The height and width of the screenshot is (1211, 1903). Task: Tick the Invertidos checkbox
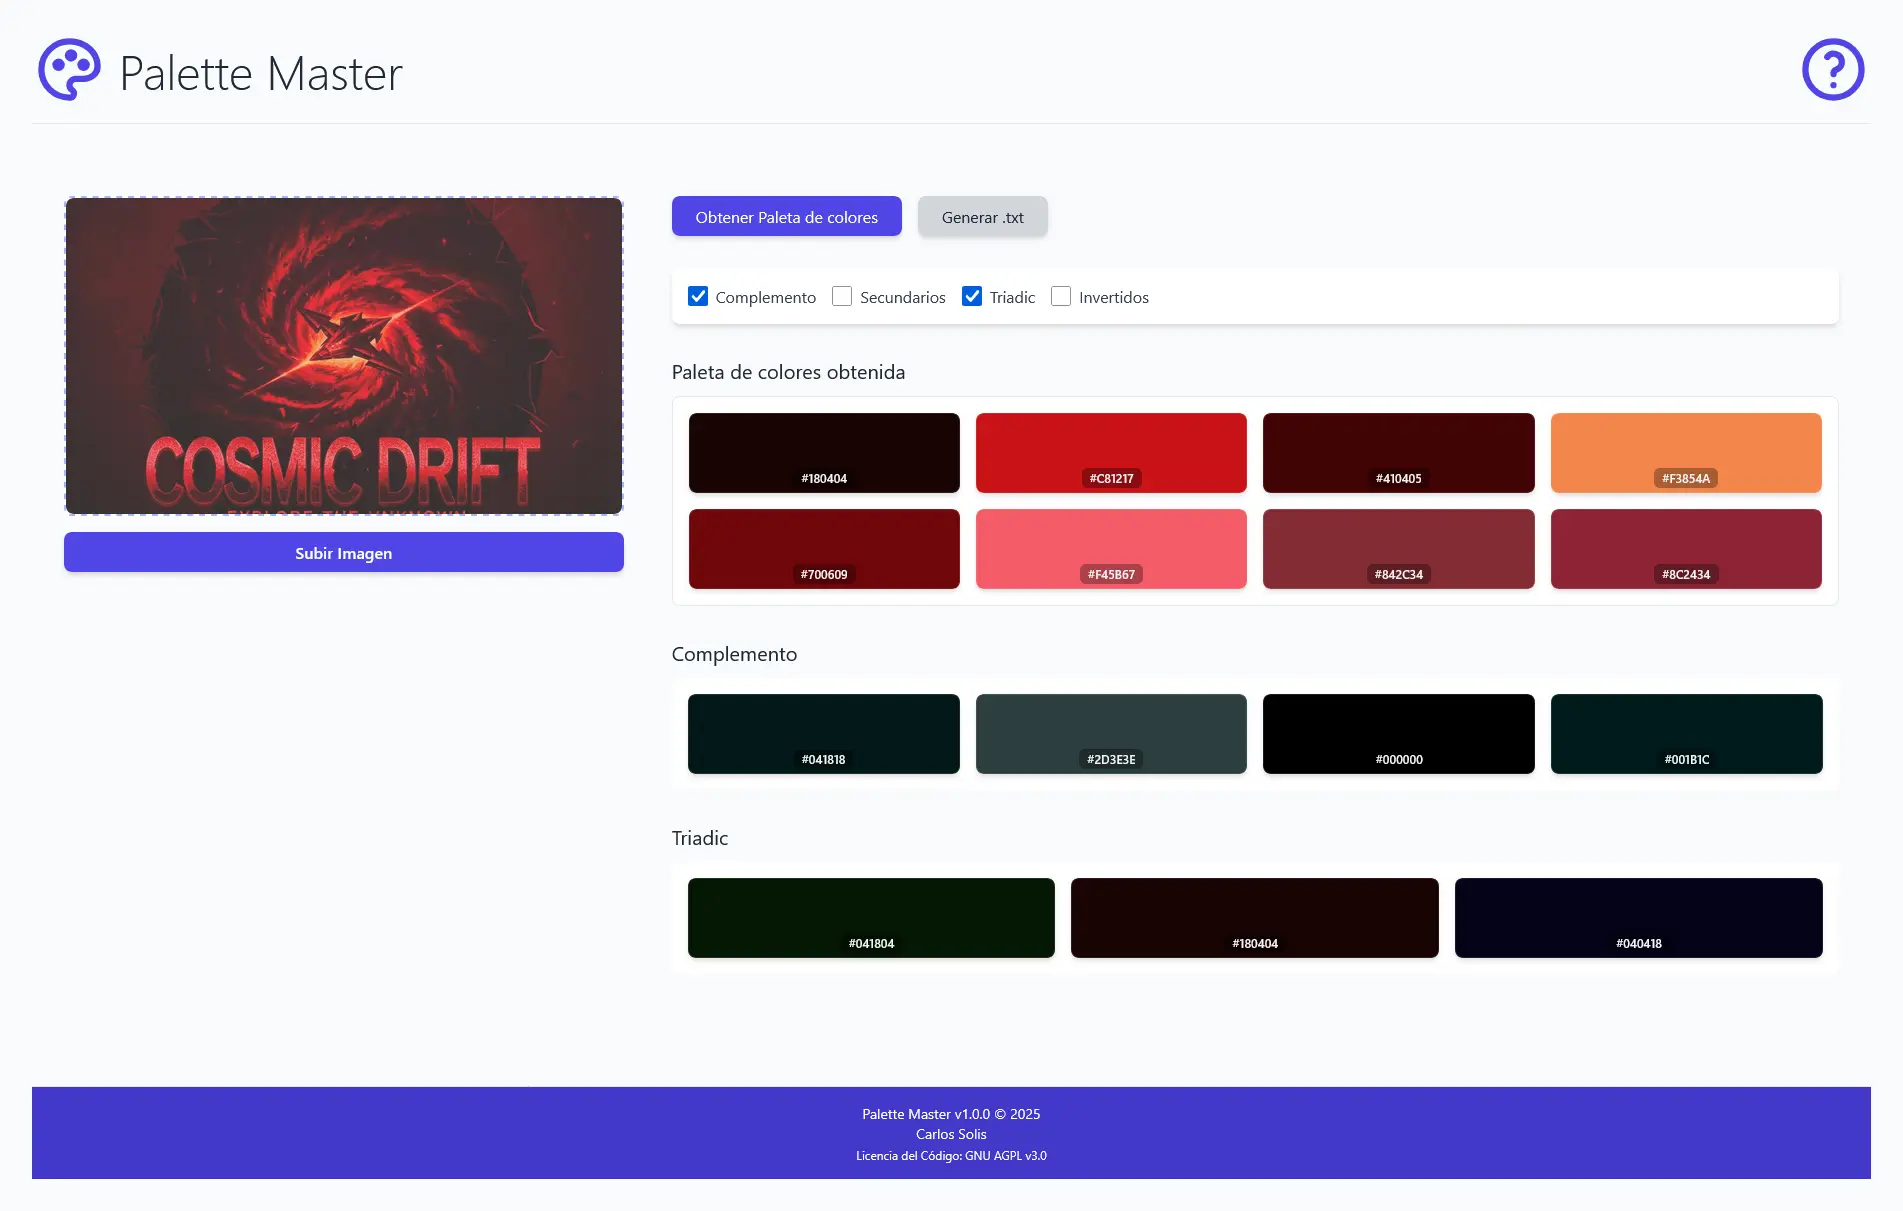1061,297
